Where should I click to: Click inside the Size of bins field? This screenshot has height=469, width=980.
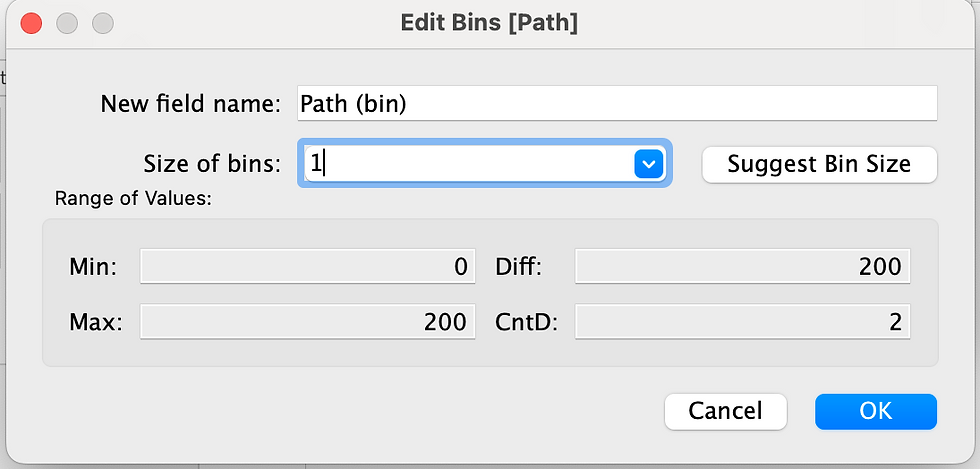pyautogui.click(x=469, y=164)
